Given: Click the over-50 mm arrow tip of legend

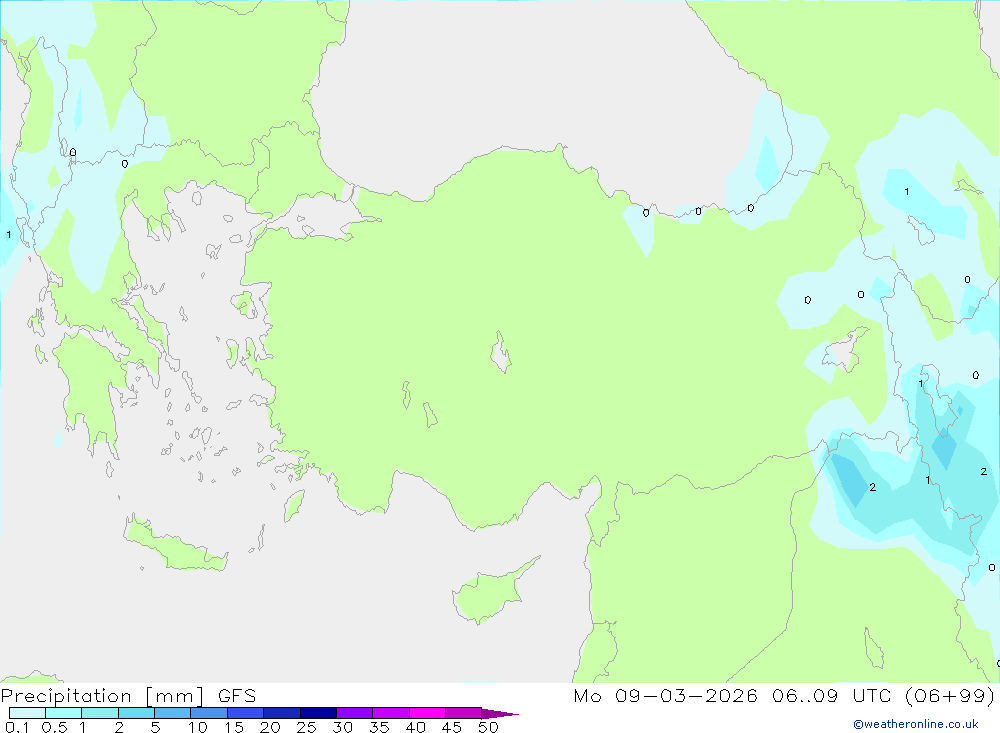Looking at the screenshot, I should click(500, 714).
